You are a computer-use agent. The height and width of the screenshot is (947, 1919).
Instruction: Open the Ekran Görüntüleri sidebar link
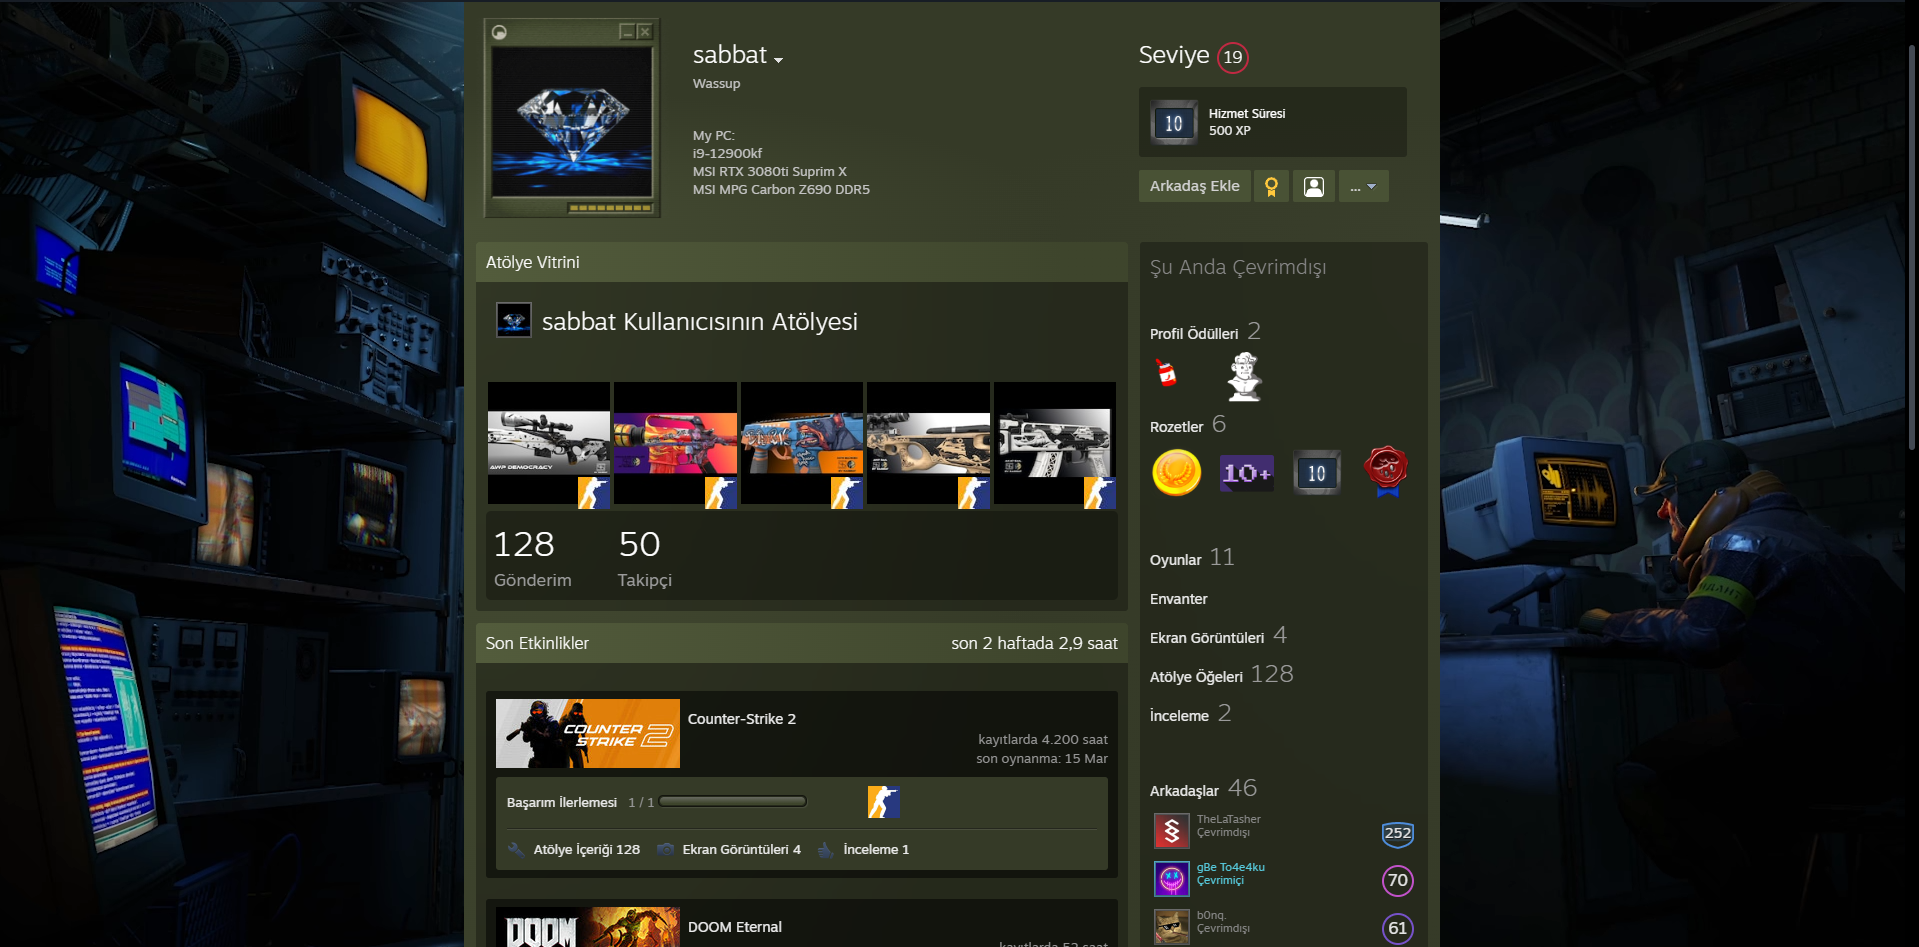tap(1207, 638)
